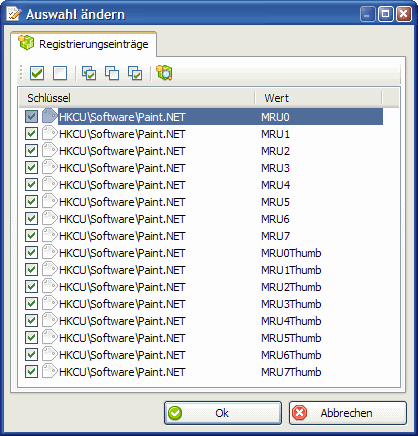The width and height of the screenshot is (418, 436).
Task: Uncheck the MRU0 entry checkbox
Action: [x=31, y=117]
